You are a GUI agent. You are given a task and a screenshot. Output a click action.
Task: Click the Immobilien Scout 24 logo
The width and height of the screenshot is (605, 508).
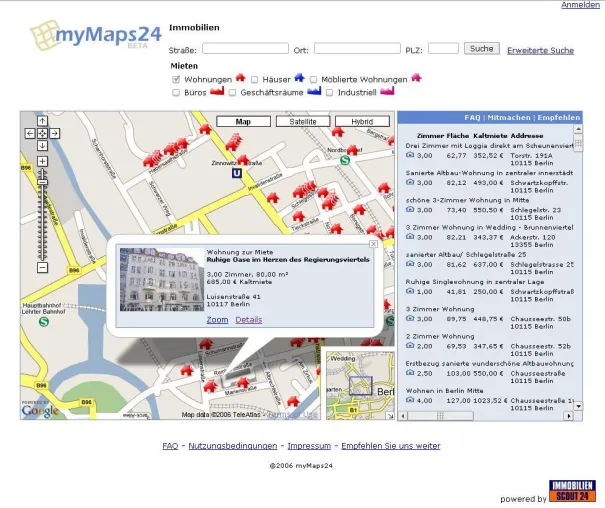pyautogui.click(x=572, y=491)
